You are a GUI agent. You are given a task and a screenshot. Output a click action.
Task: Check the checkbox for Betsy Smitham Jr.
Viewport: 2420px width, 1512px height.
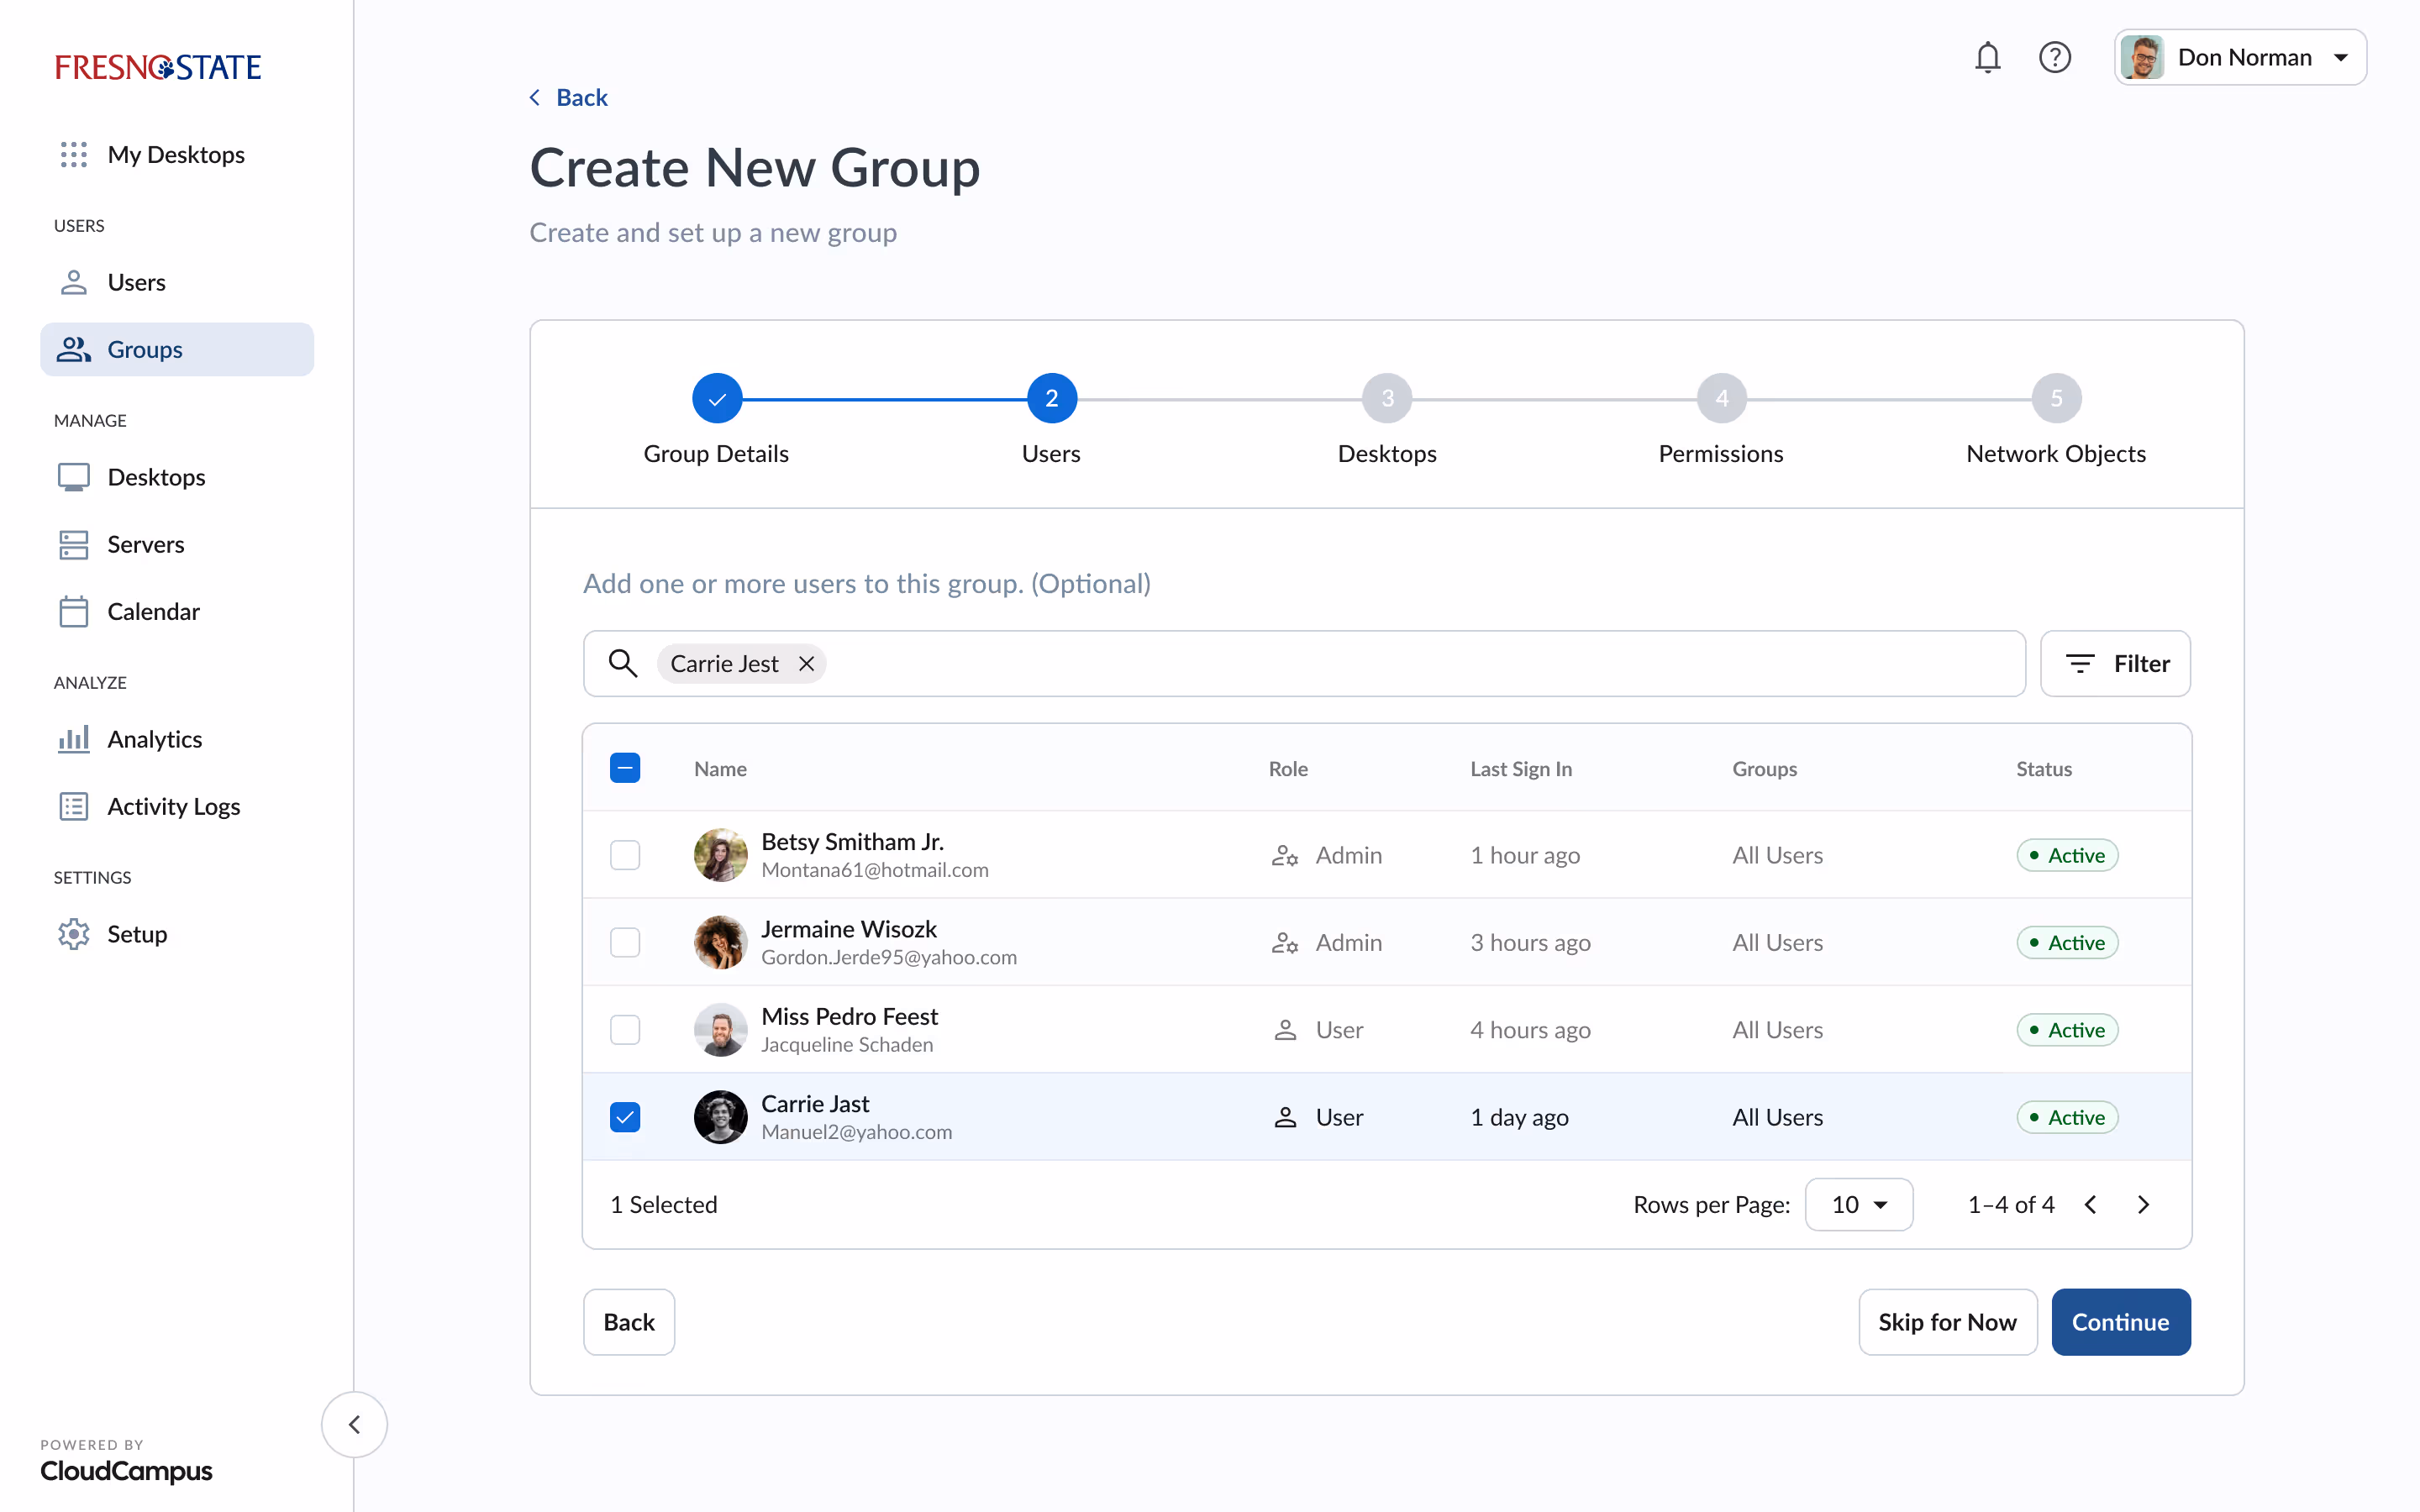pyautogui.click(x=624, y=855)
